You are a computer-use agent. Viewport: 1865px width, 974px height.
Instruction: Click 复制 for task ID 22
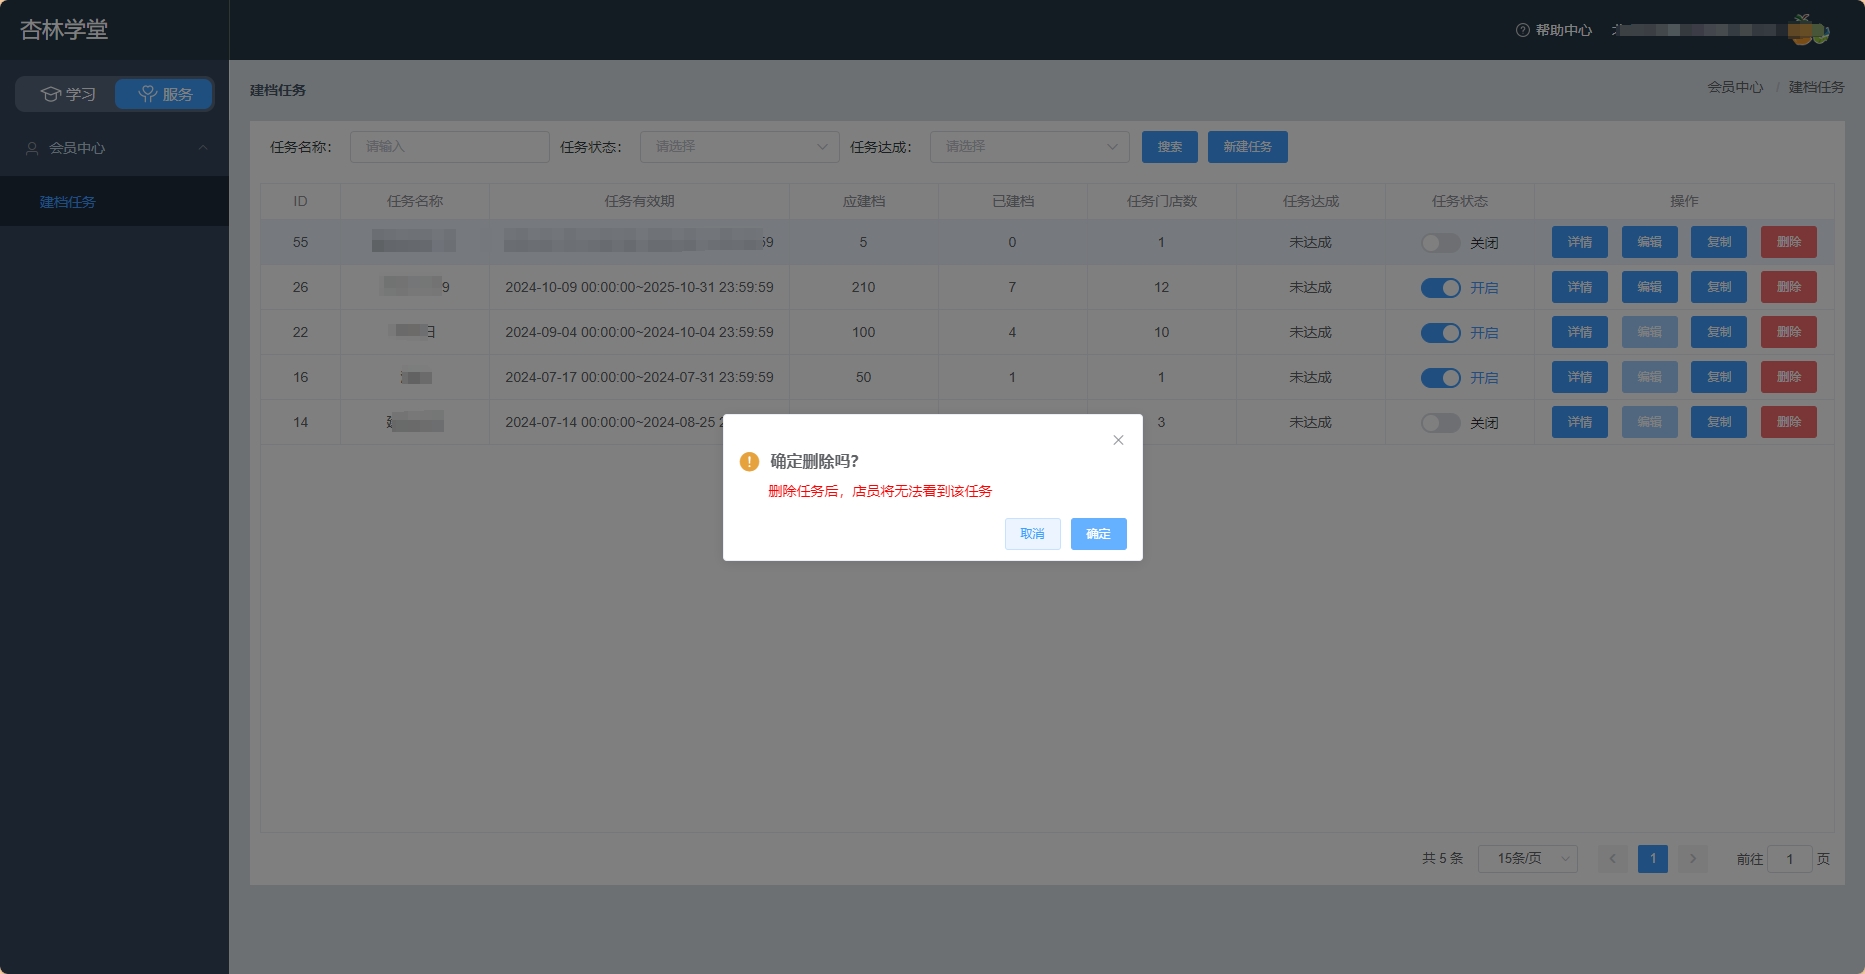(1719, 332)
